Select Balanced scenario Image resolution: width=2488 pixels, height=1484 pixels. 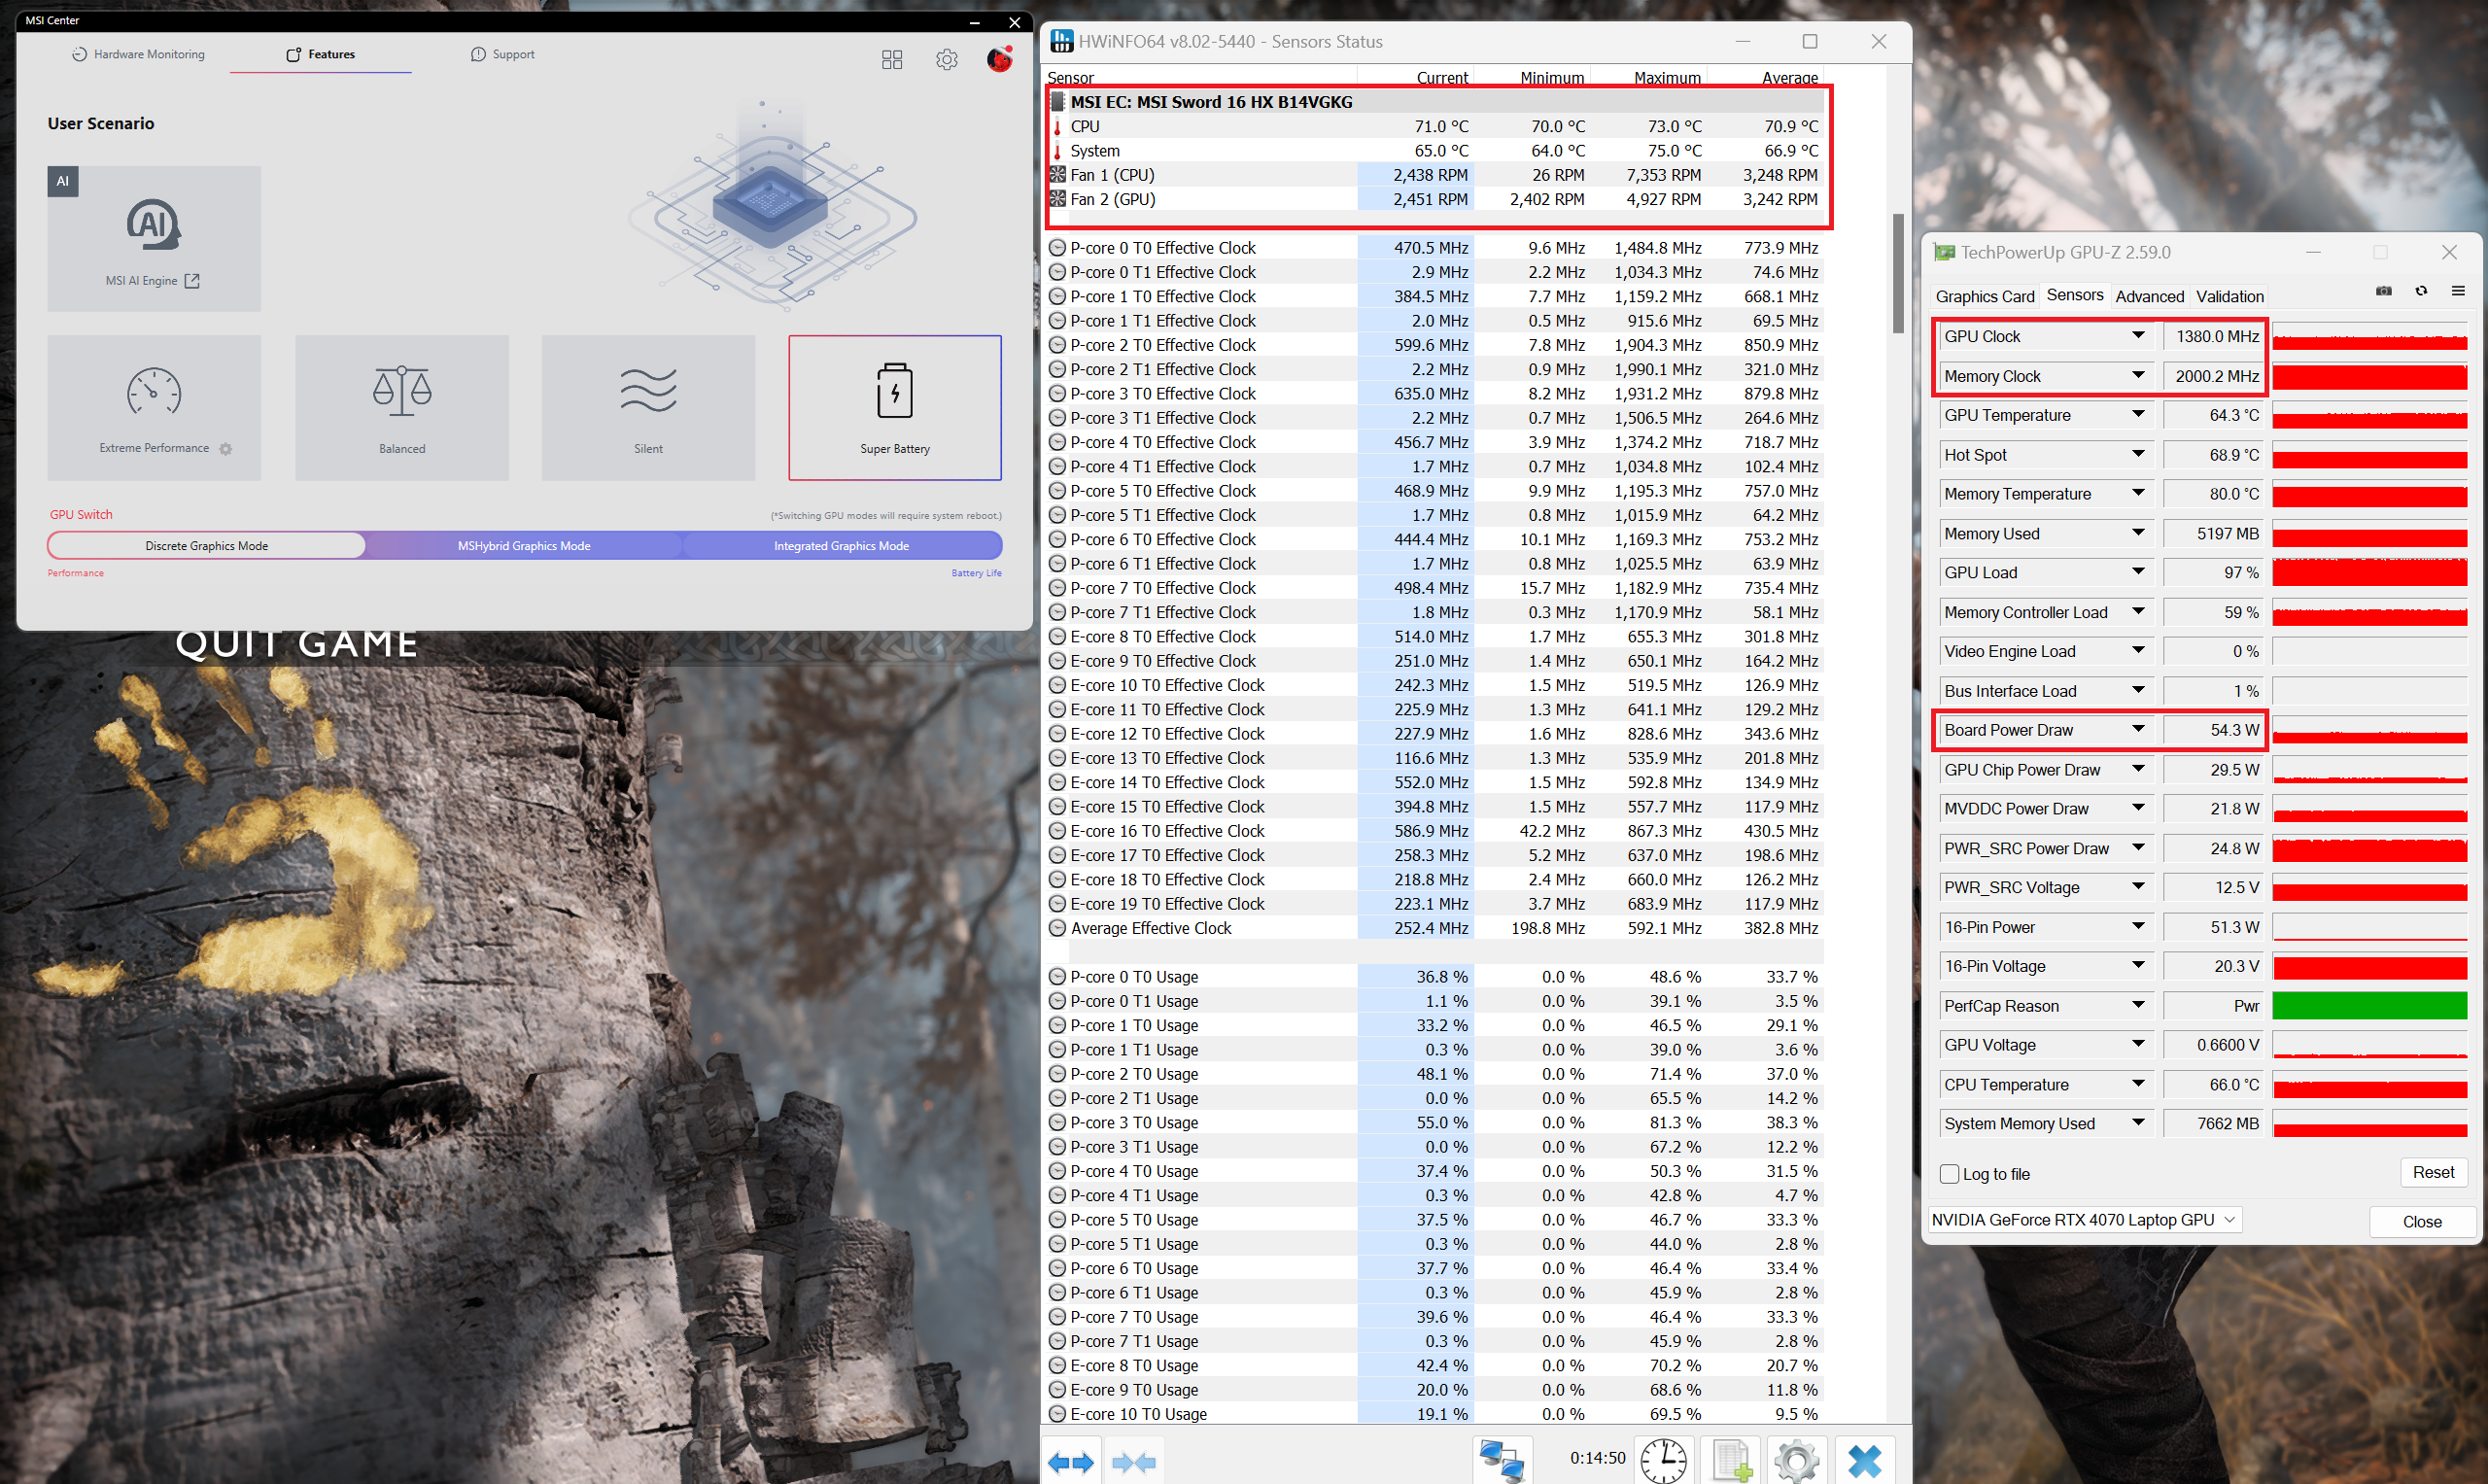[x=402, y=407]
